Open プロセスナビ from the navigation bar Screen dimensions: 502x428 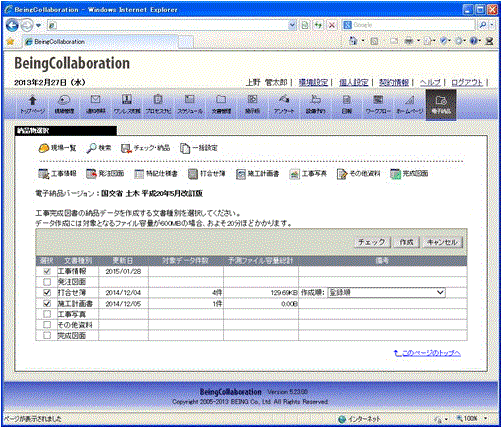pos(158,104)
